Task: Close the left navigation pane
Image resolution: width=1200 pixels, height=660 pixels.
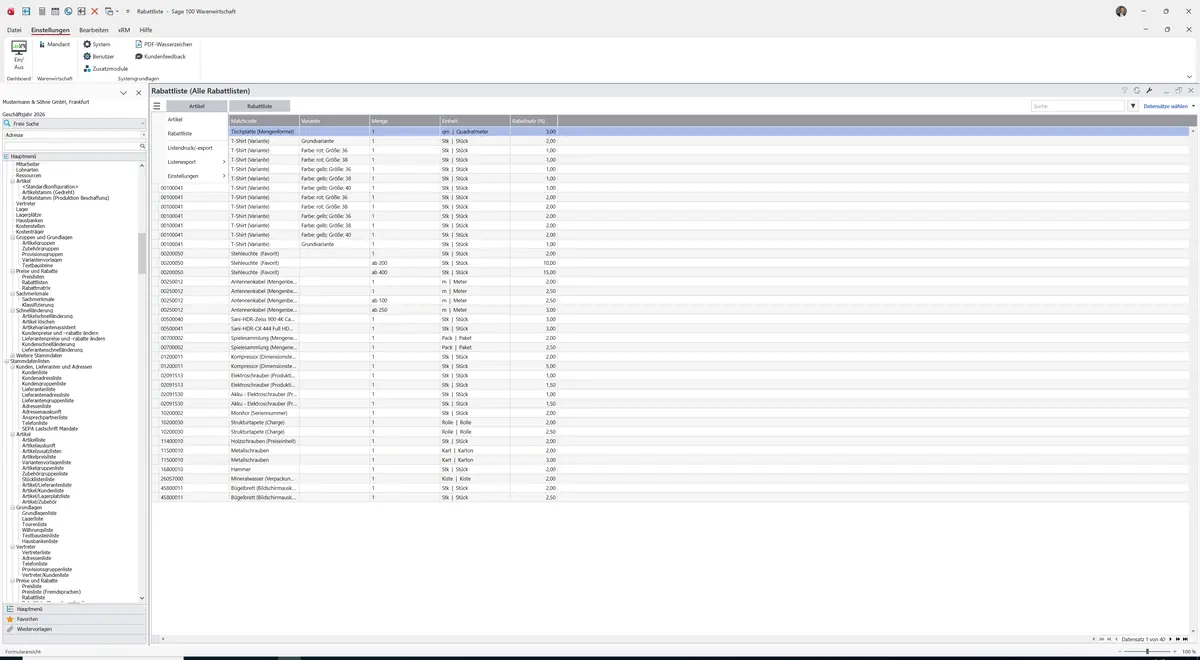Action: tap(139, 93)
